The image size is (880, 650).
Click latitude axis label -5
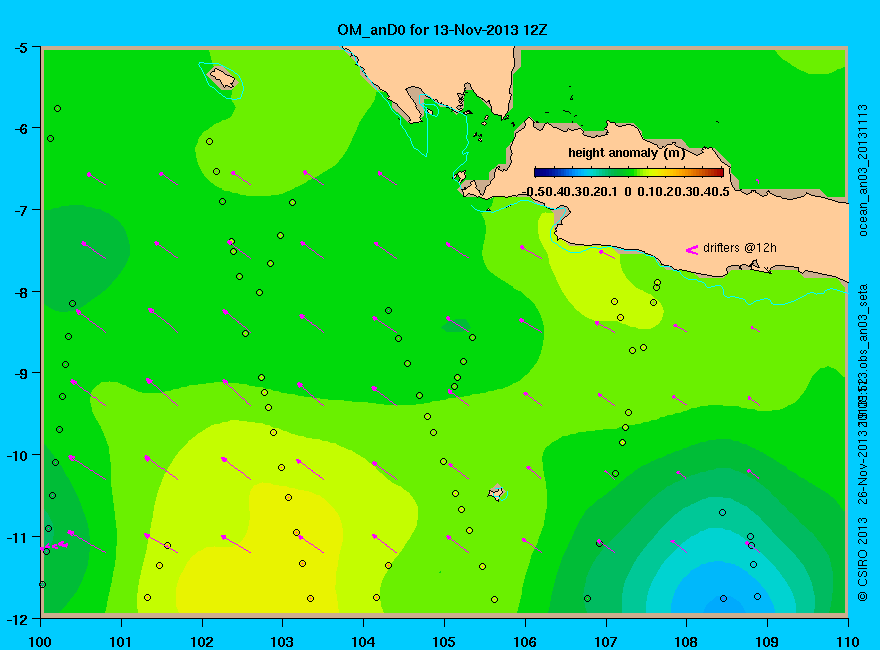pos(20,47)
